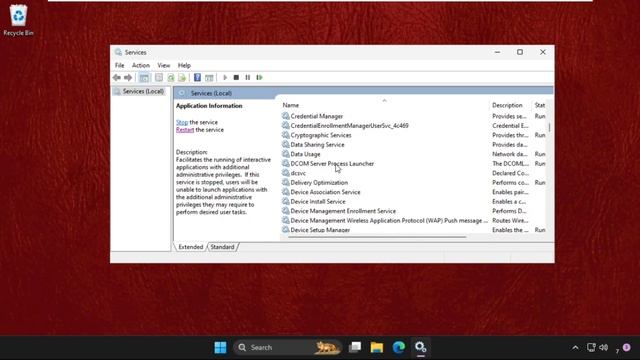Click the Stop Service square button
This screenshot has width=640, height=360.
236,78
